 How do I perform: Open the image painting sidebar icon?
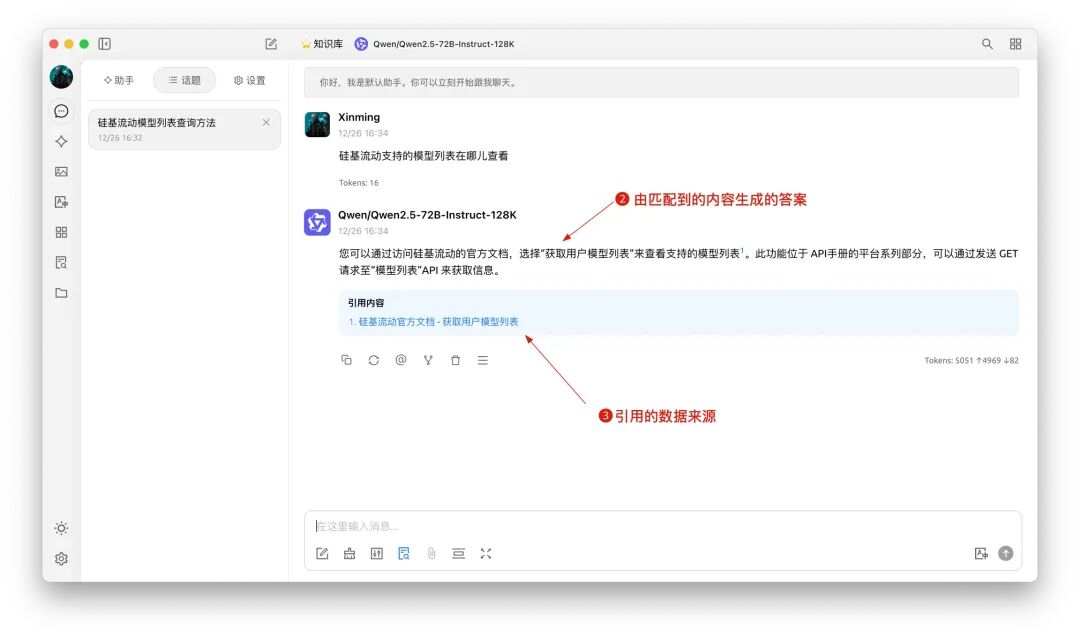tap(61, 172)
